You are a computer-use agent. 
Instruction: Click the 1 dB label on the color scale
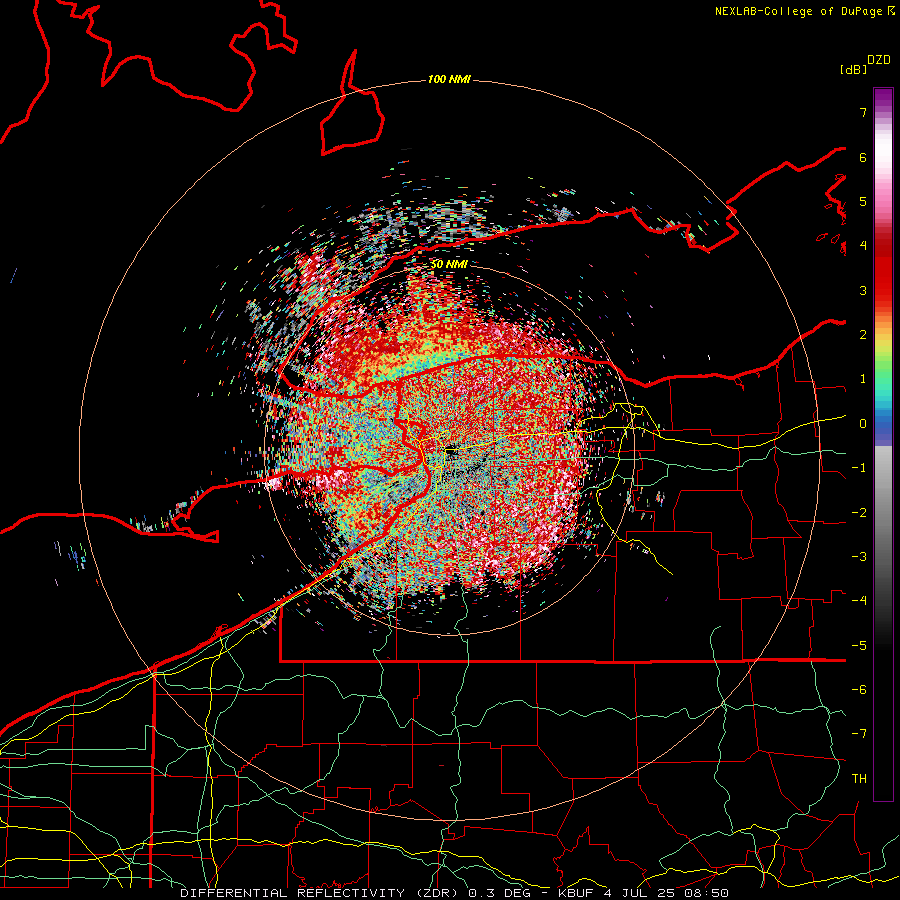(x=863, y=379)
